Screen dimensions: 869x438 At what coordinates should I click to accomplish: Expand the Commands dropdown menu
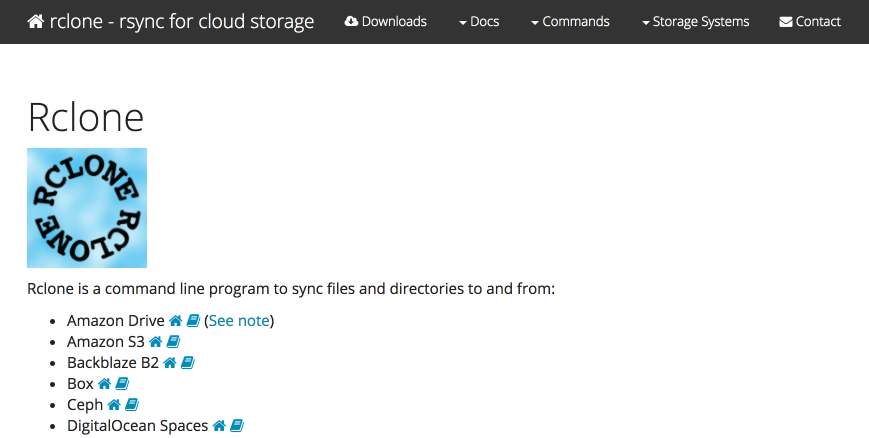tap(570, 22)
